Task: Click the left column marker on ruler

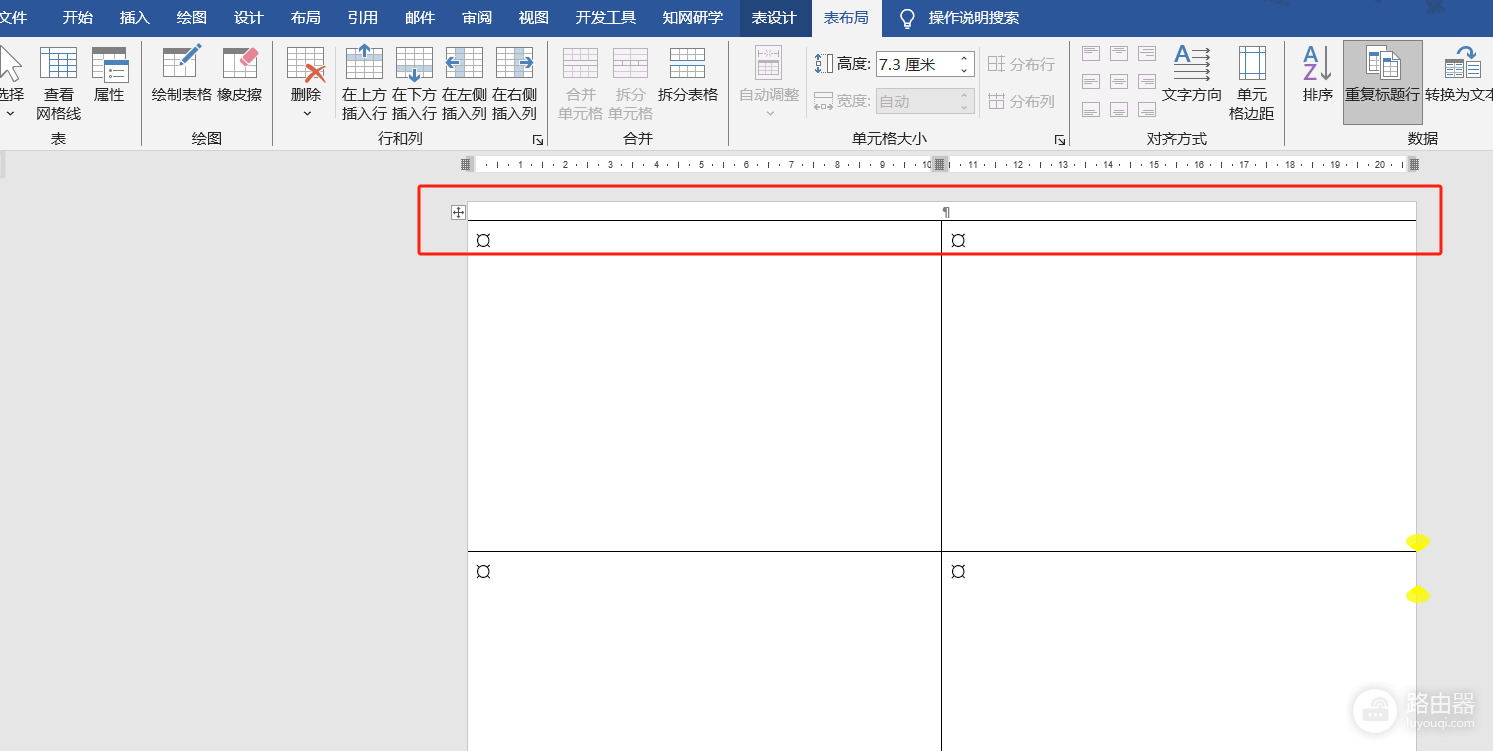Action: (x=466, y=164)
